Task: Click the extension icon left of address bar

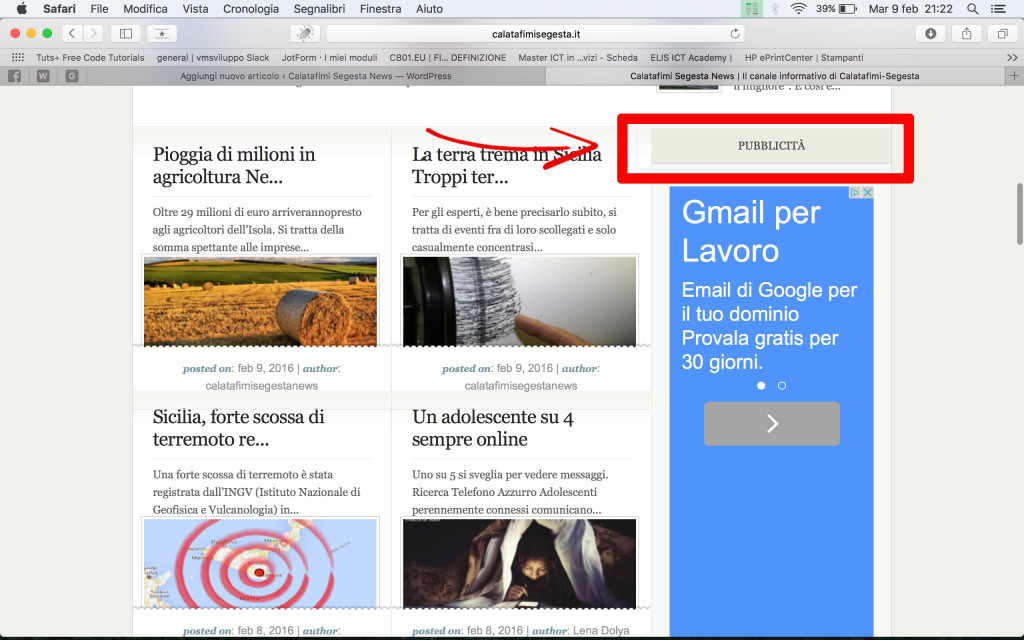Action: click(305, 33)
